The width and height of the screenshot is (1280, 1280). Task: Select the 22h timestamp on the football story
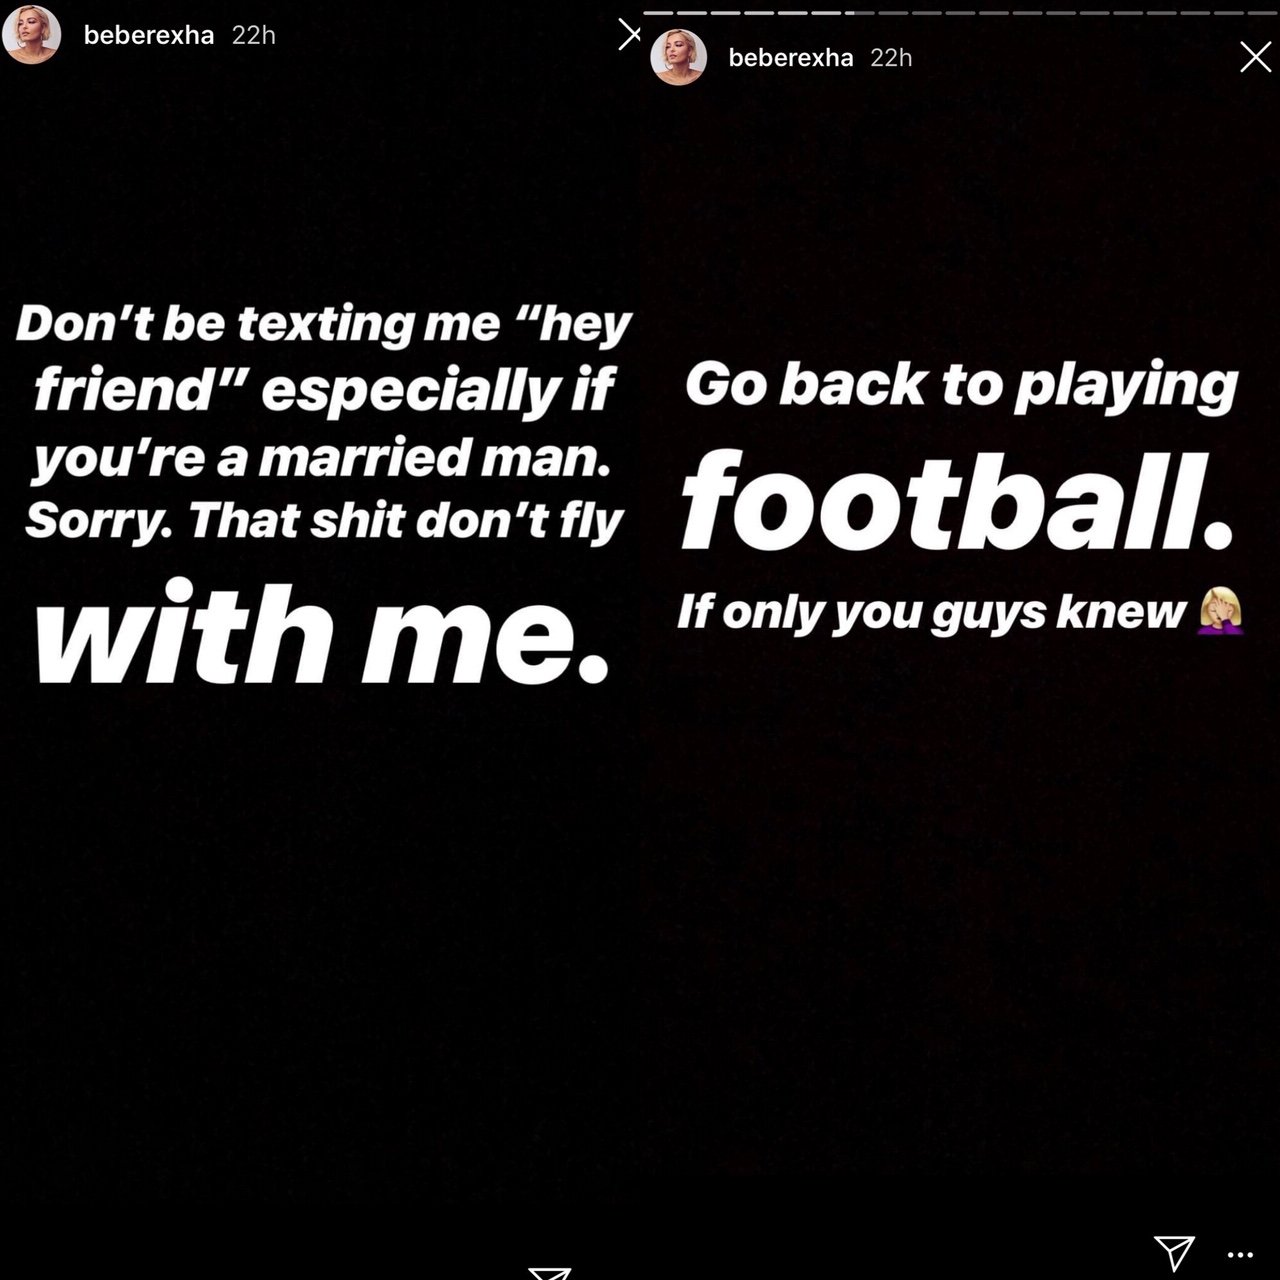click(891, 58)
